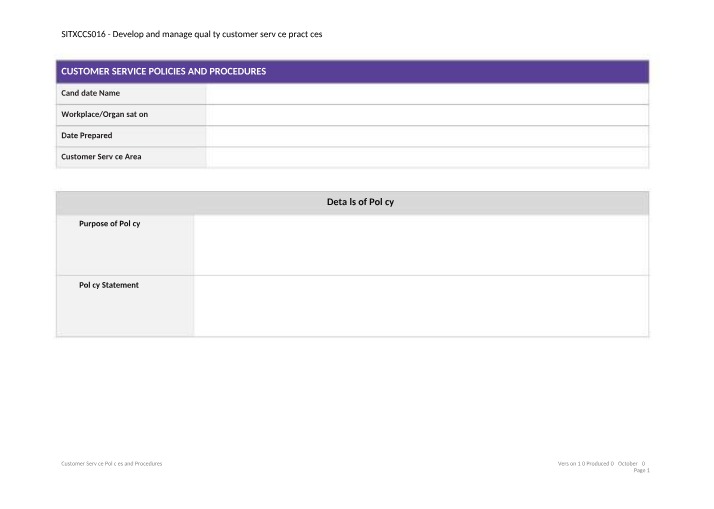Click the Candidate Name input cell

(x=427, y=94)
